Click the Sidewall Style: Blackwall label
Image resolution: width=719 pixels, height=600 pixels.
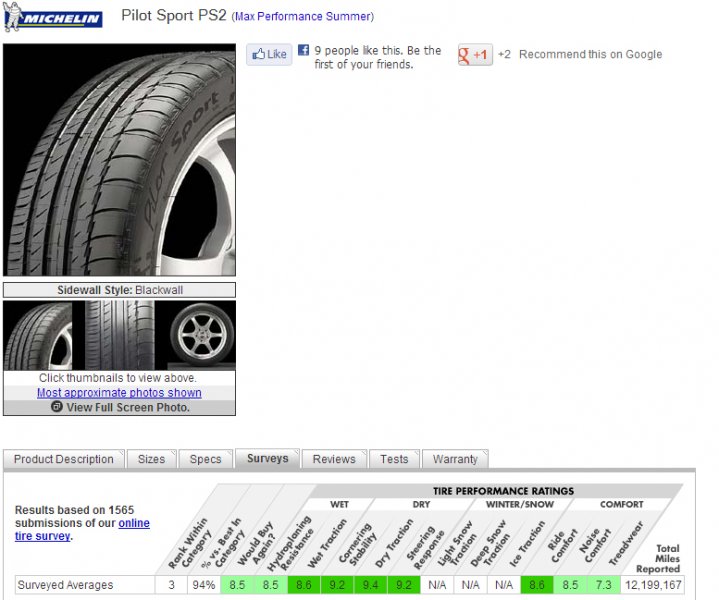click(120, 290)
